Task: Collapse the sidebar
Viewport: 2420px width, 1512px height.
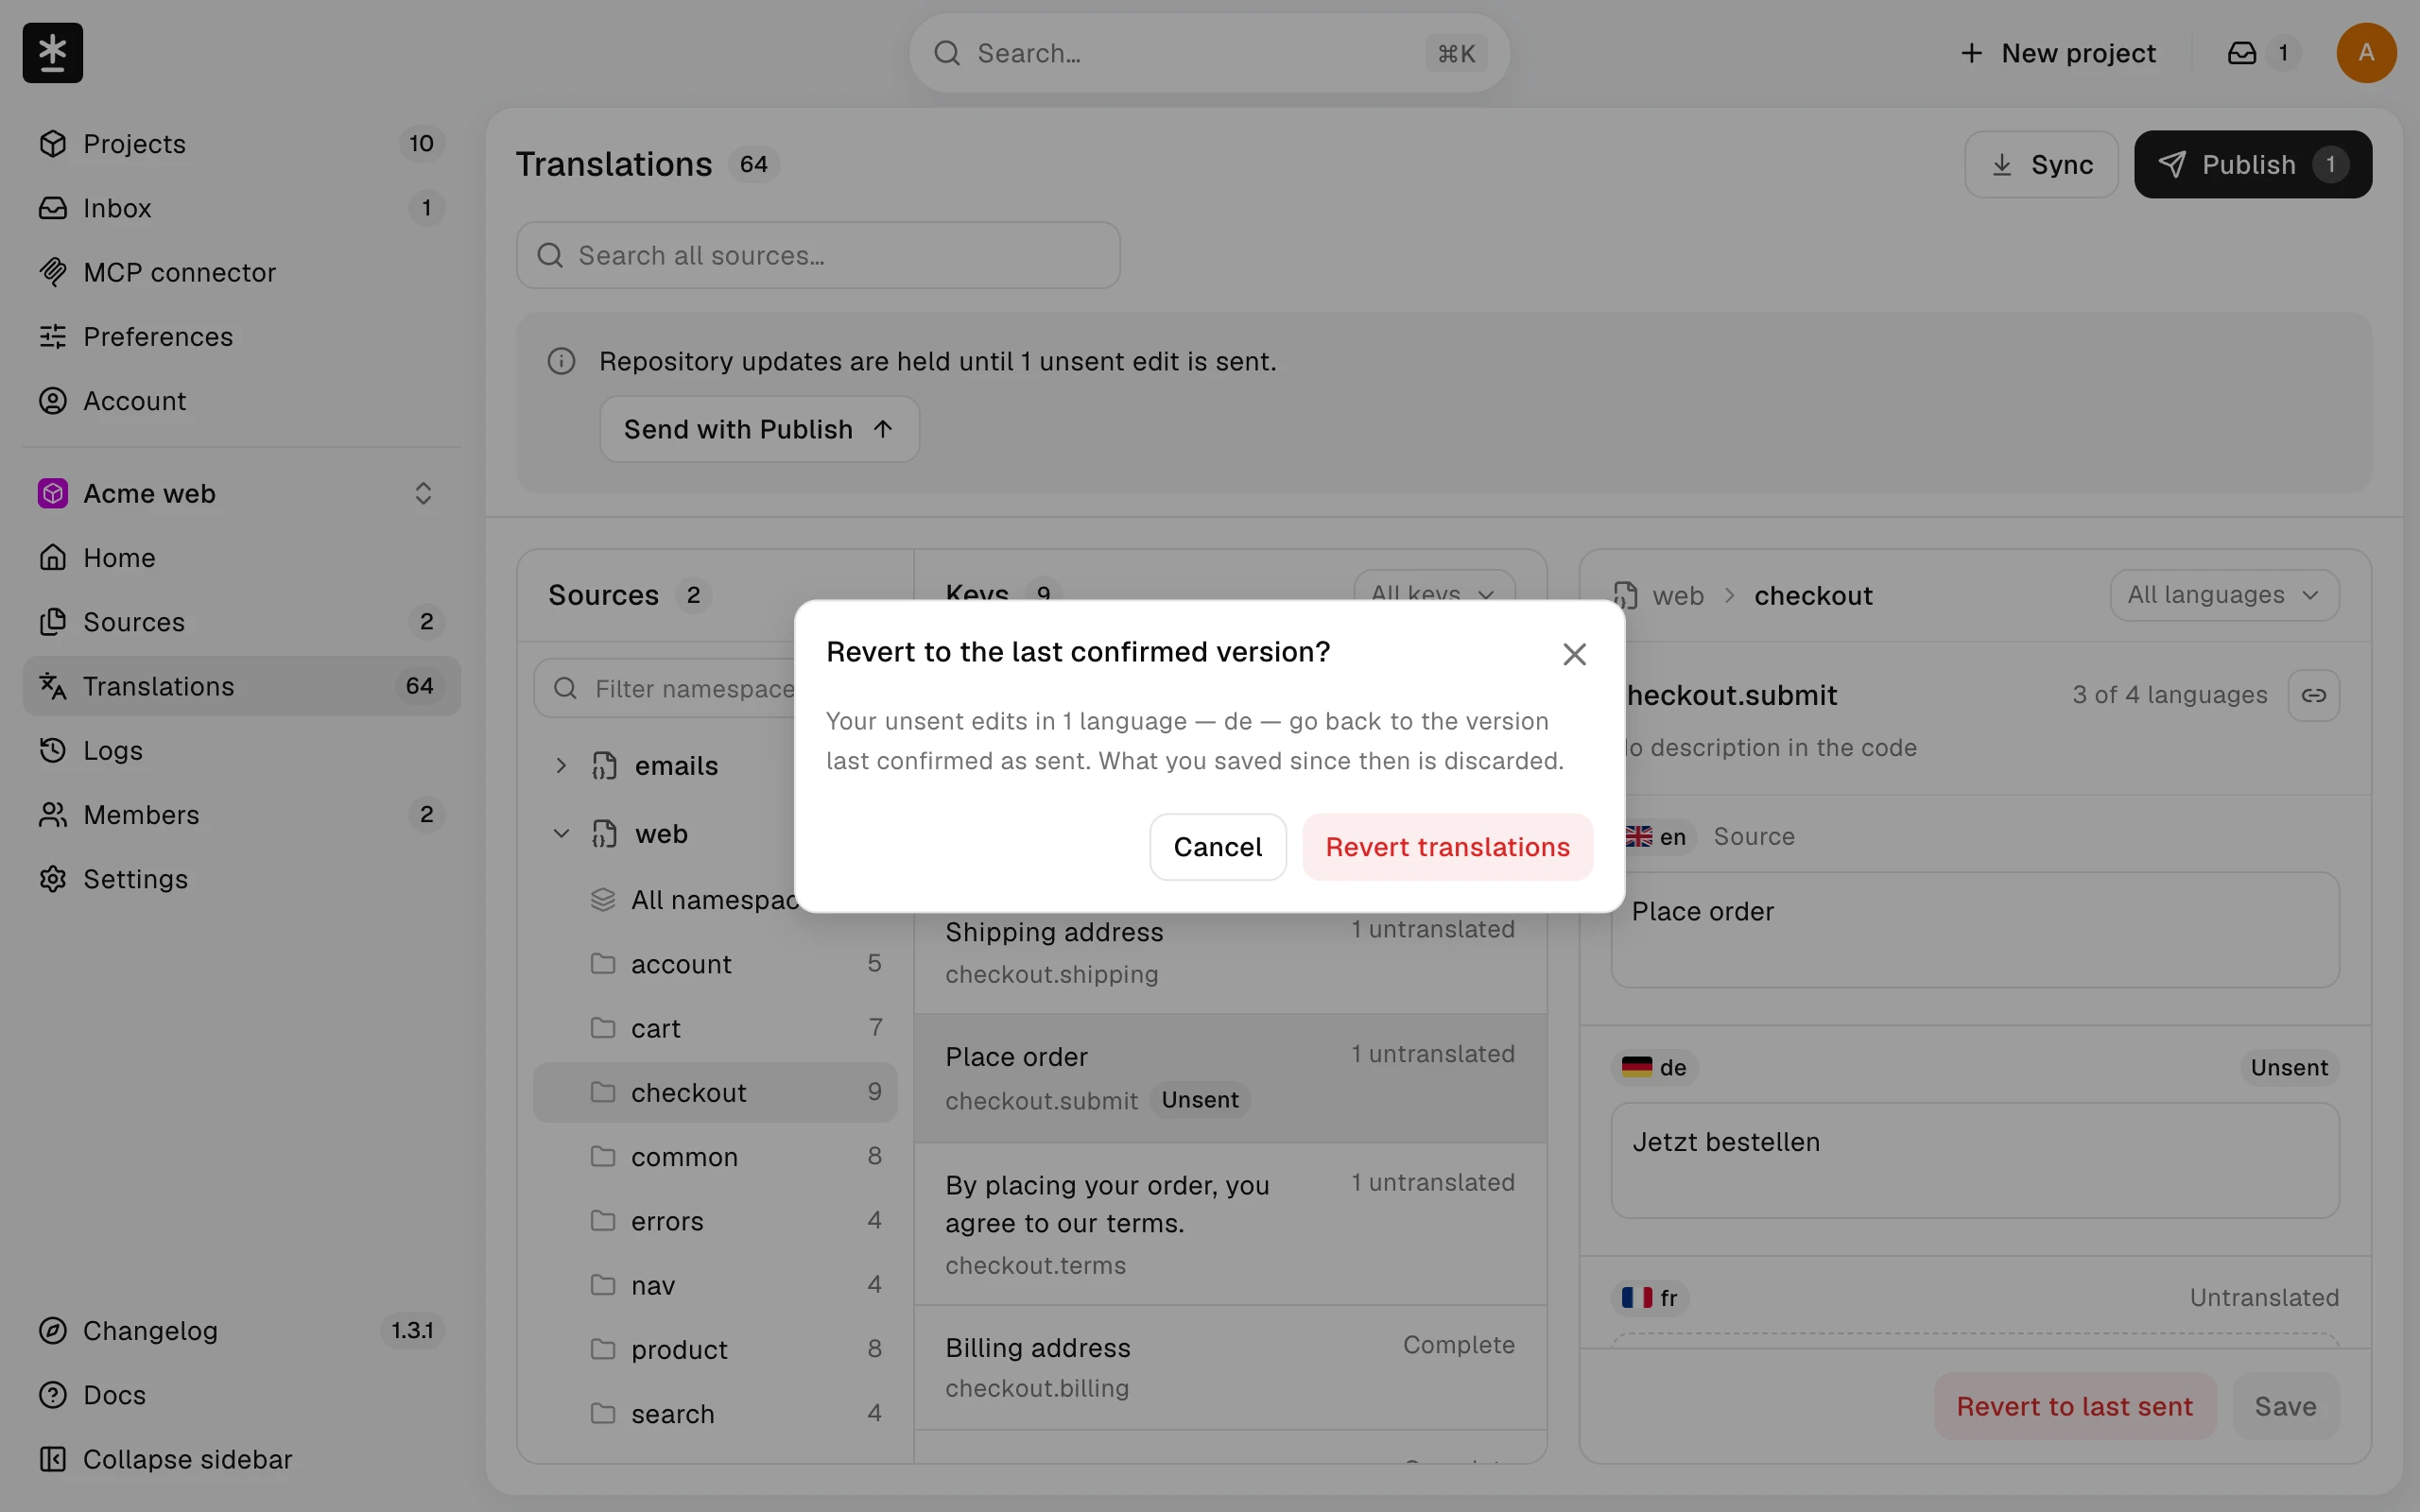Action: pos(241,1459)
